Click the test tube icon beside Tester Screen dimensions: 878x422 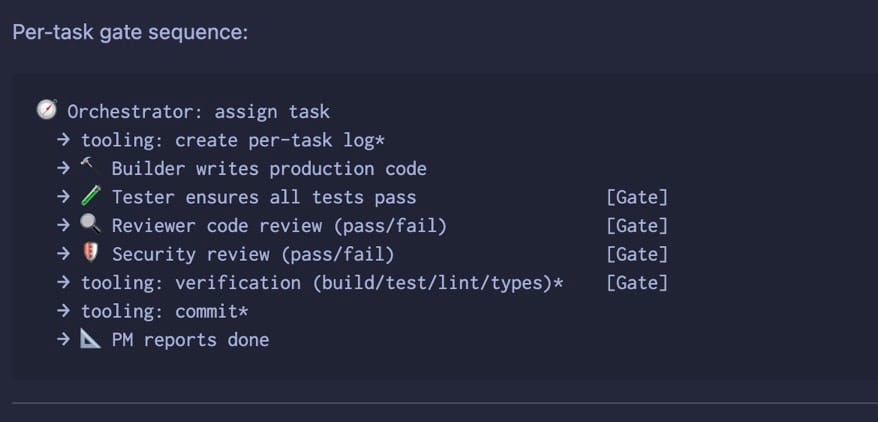(x=90, y=196)
